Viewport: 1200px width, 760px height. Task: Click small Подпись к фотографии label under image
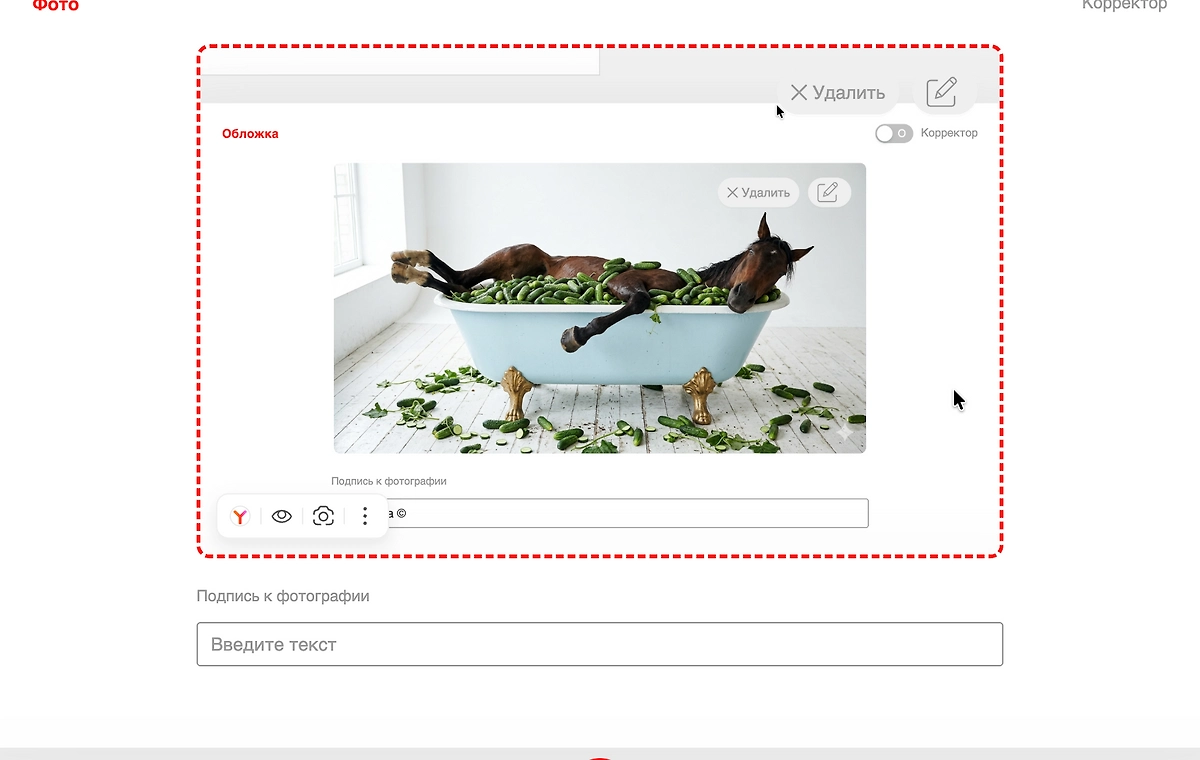(x=389, y=481)
